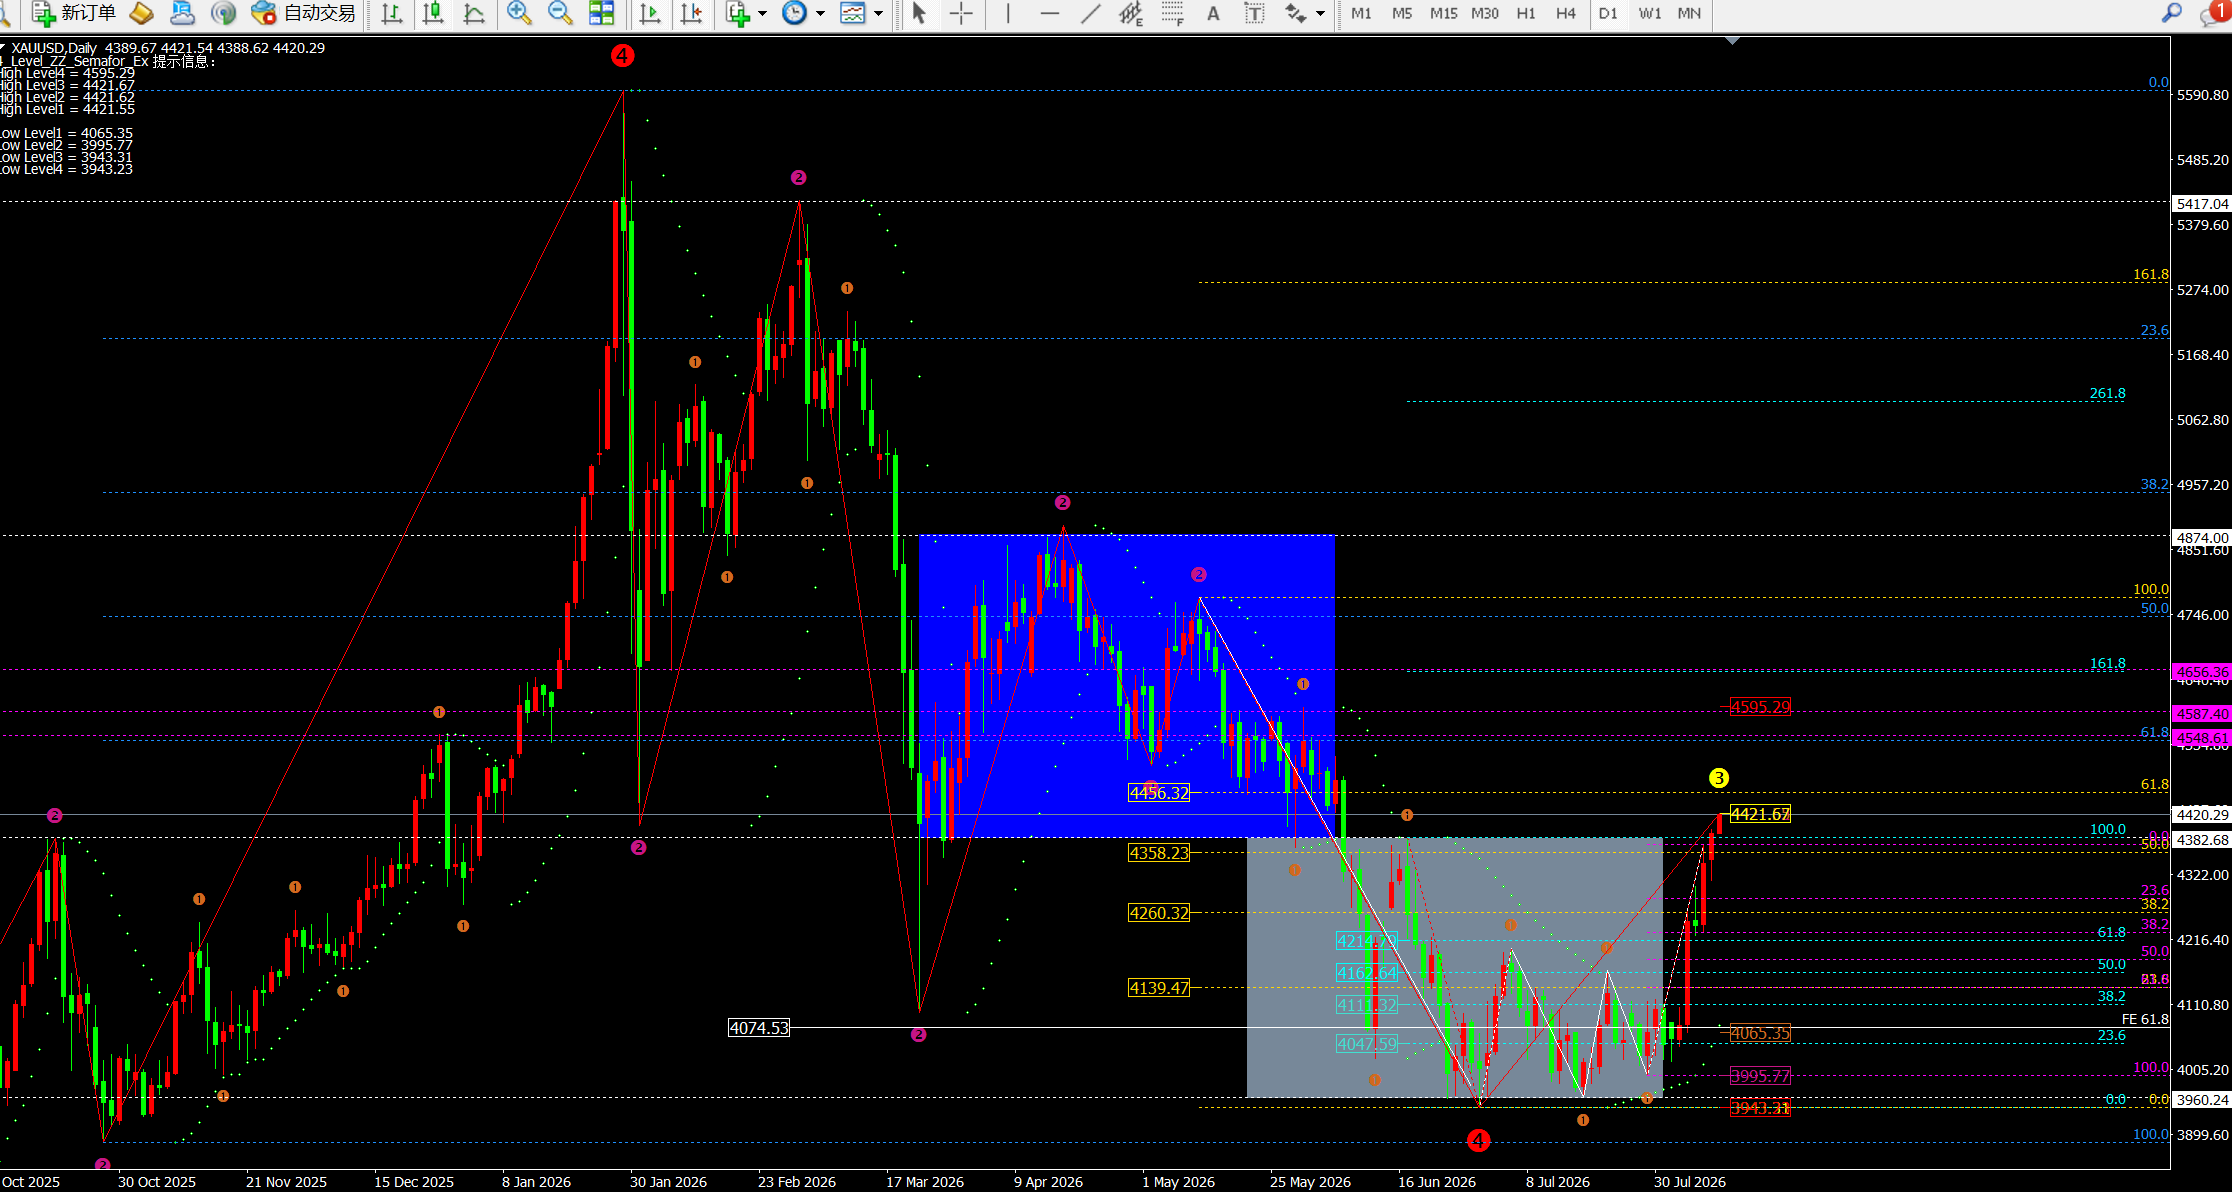Switch to candlestick chart display
Image resolution: width=2232 pixels, height=1192 pixels.
(x=433, y=13)
